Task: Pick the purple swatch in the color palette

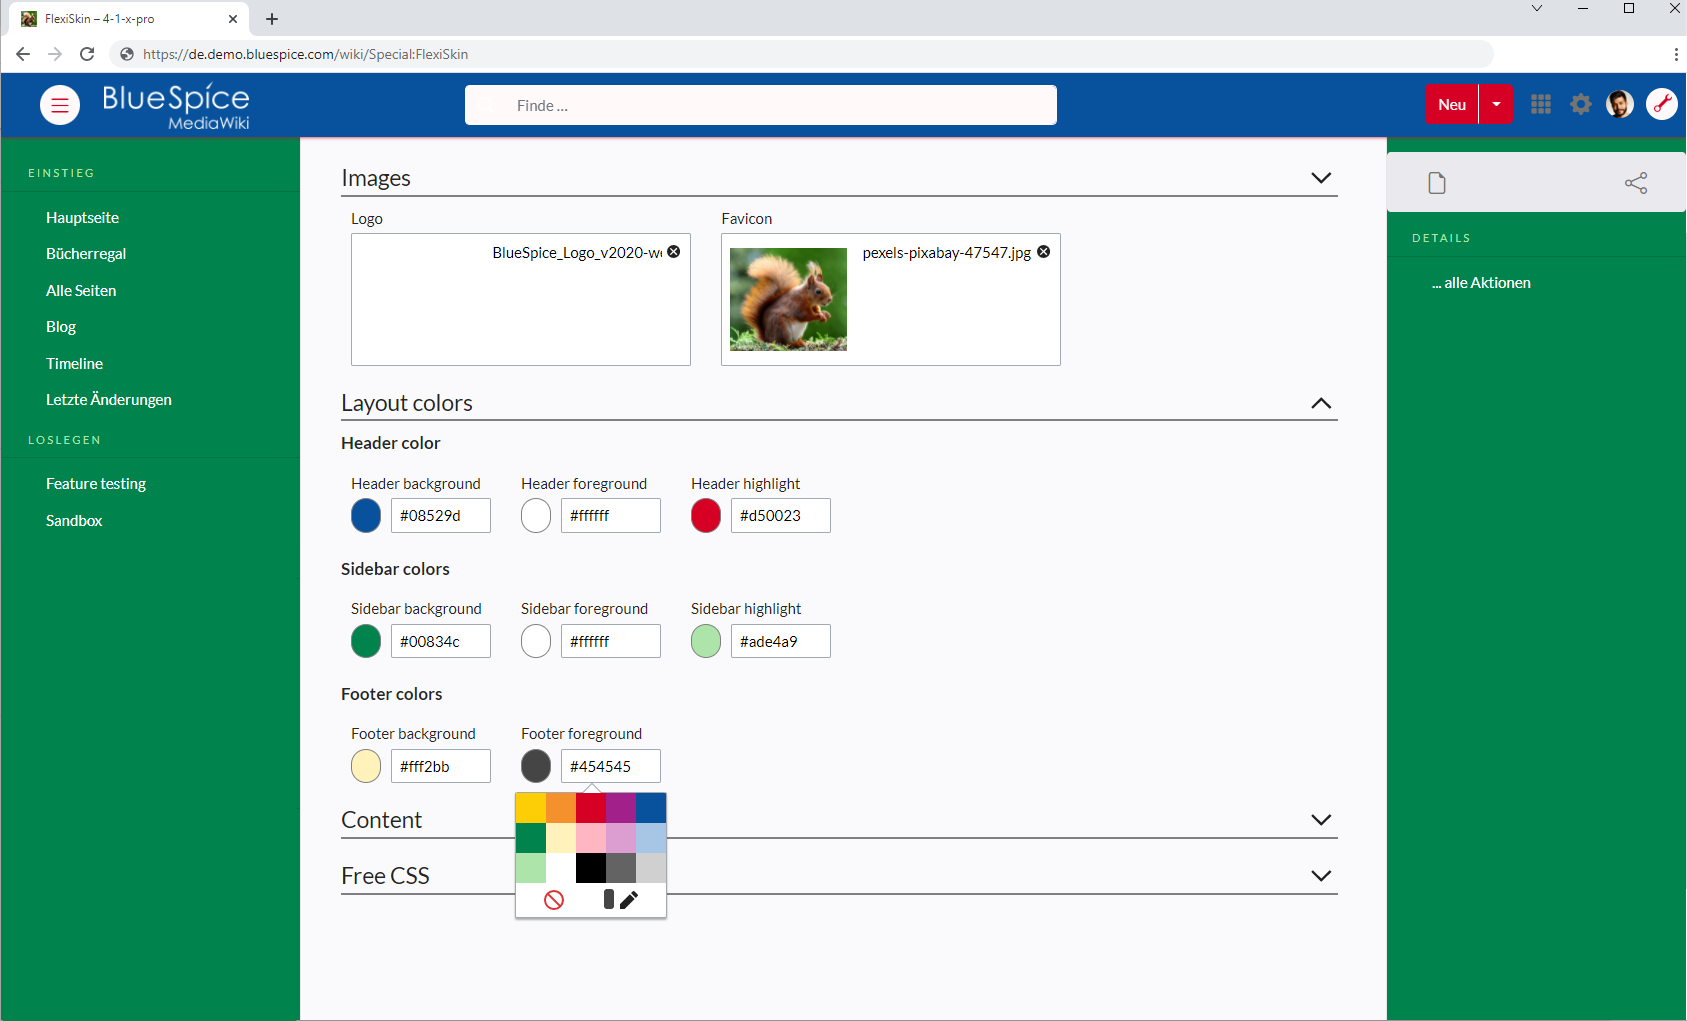Action: [621, 808]
